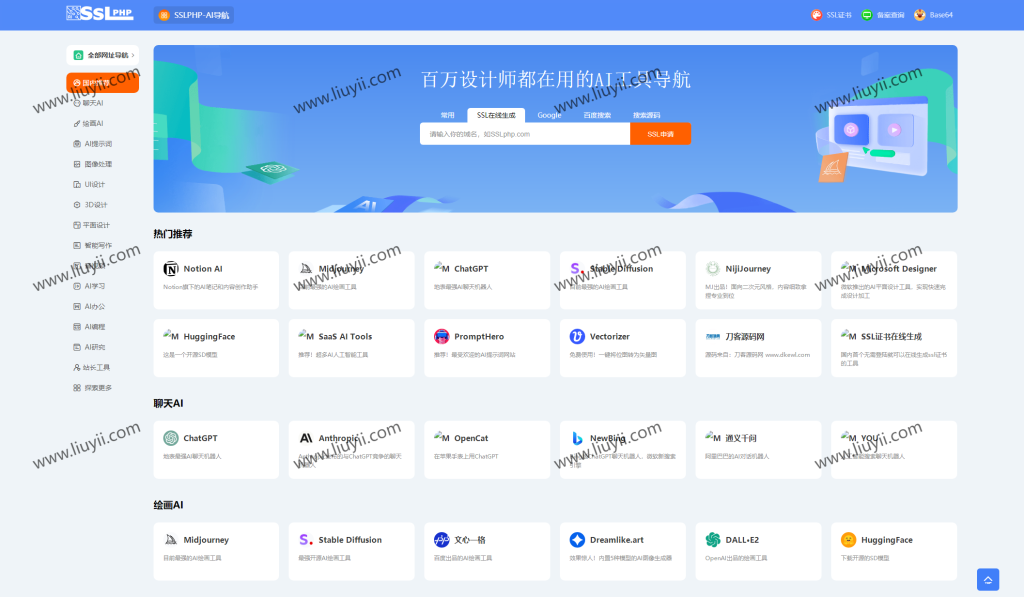Click the Notion AI logo icon
The width and height of the screenshot is (1024, 597).
[171, 268]
